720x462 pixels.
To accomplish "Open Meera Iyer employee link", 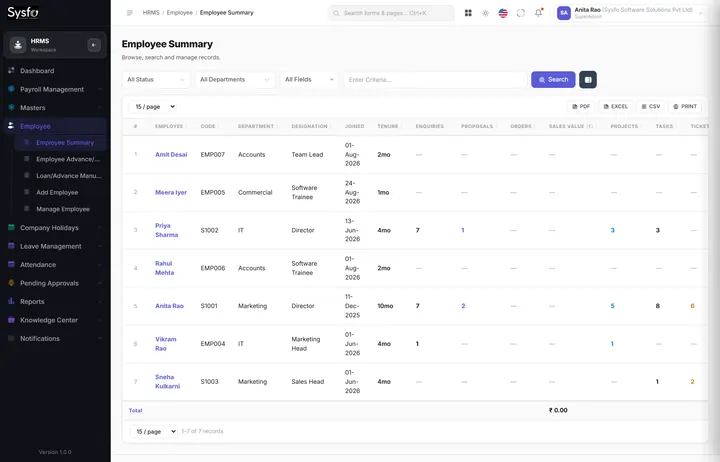I will click(171, 192).
